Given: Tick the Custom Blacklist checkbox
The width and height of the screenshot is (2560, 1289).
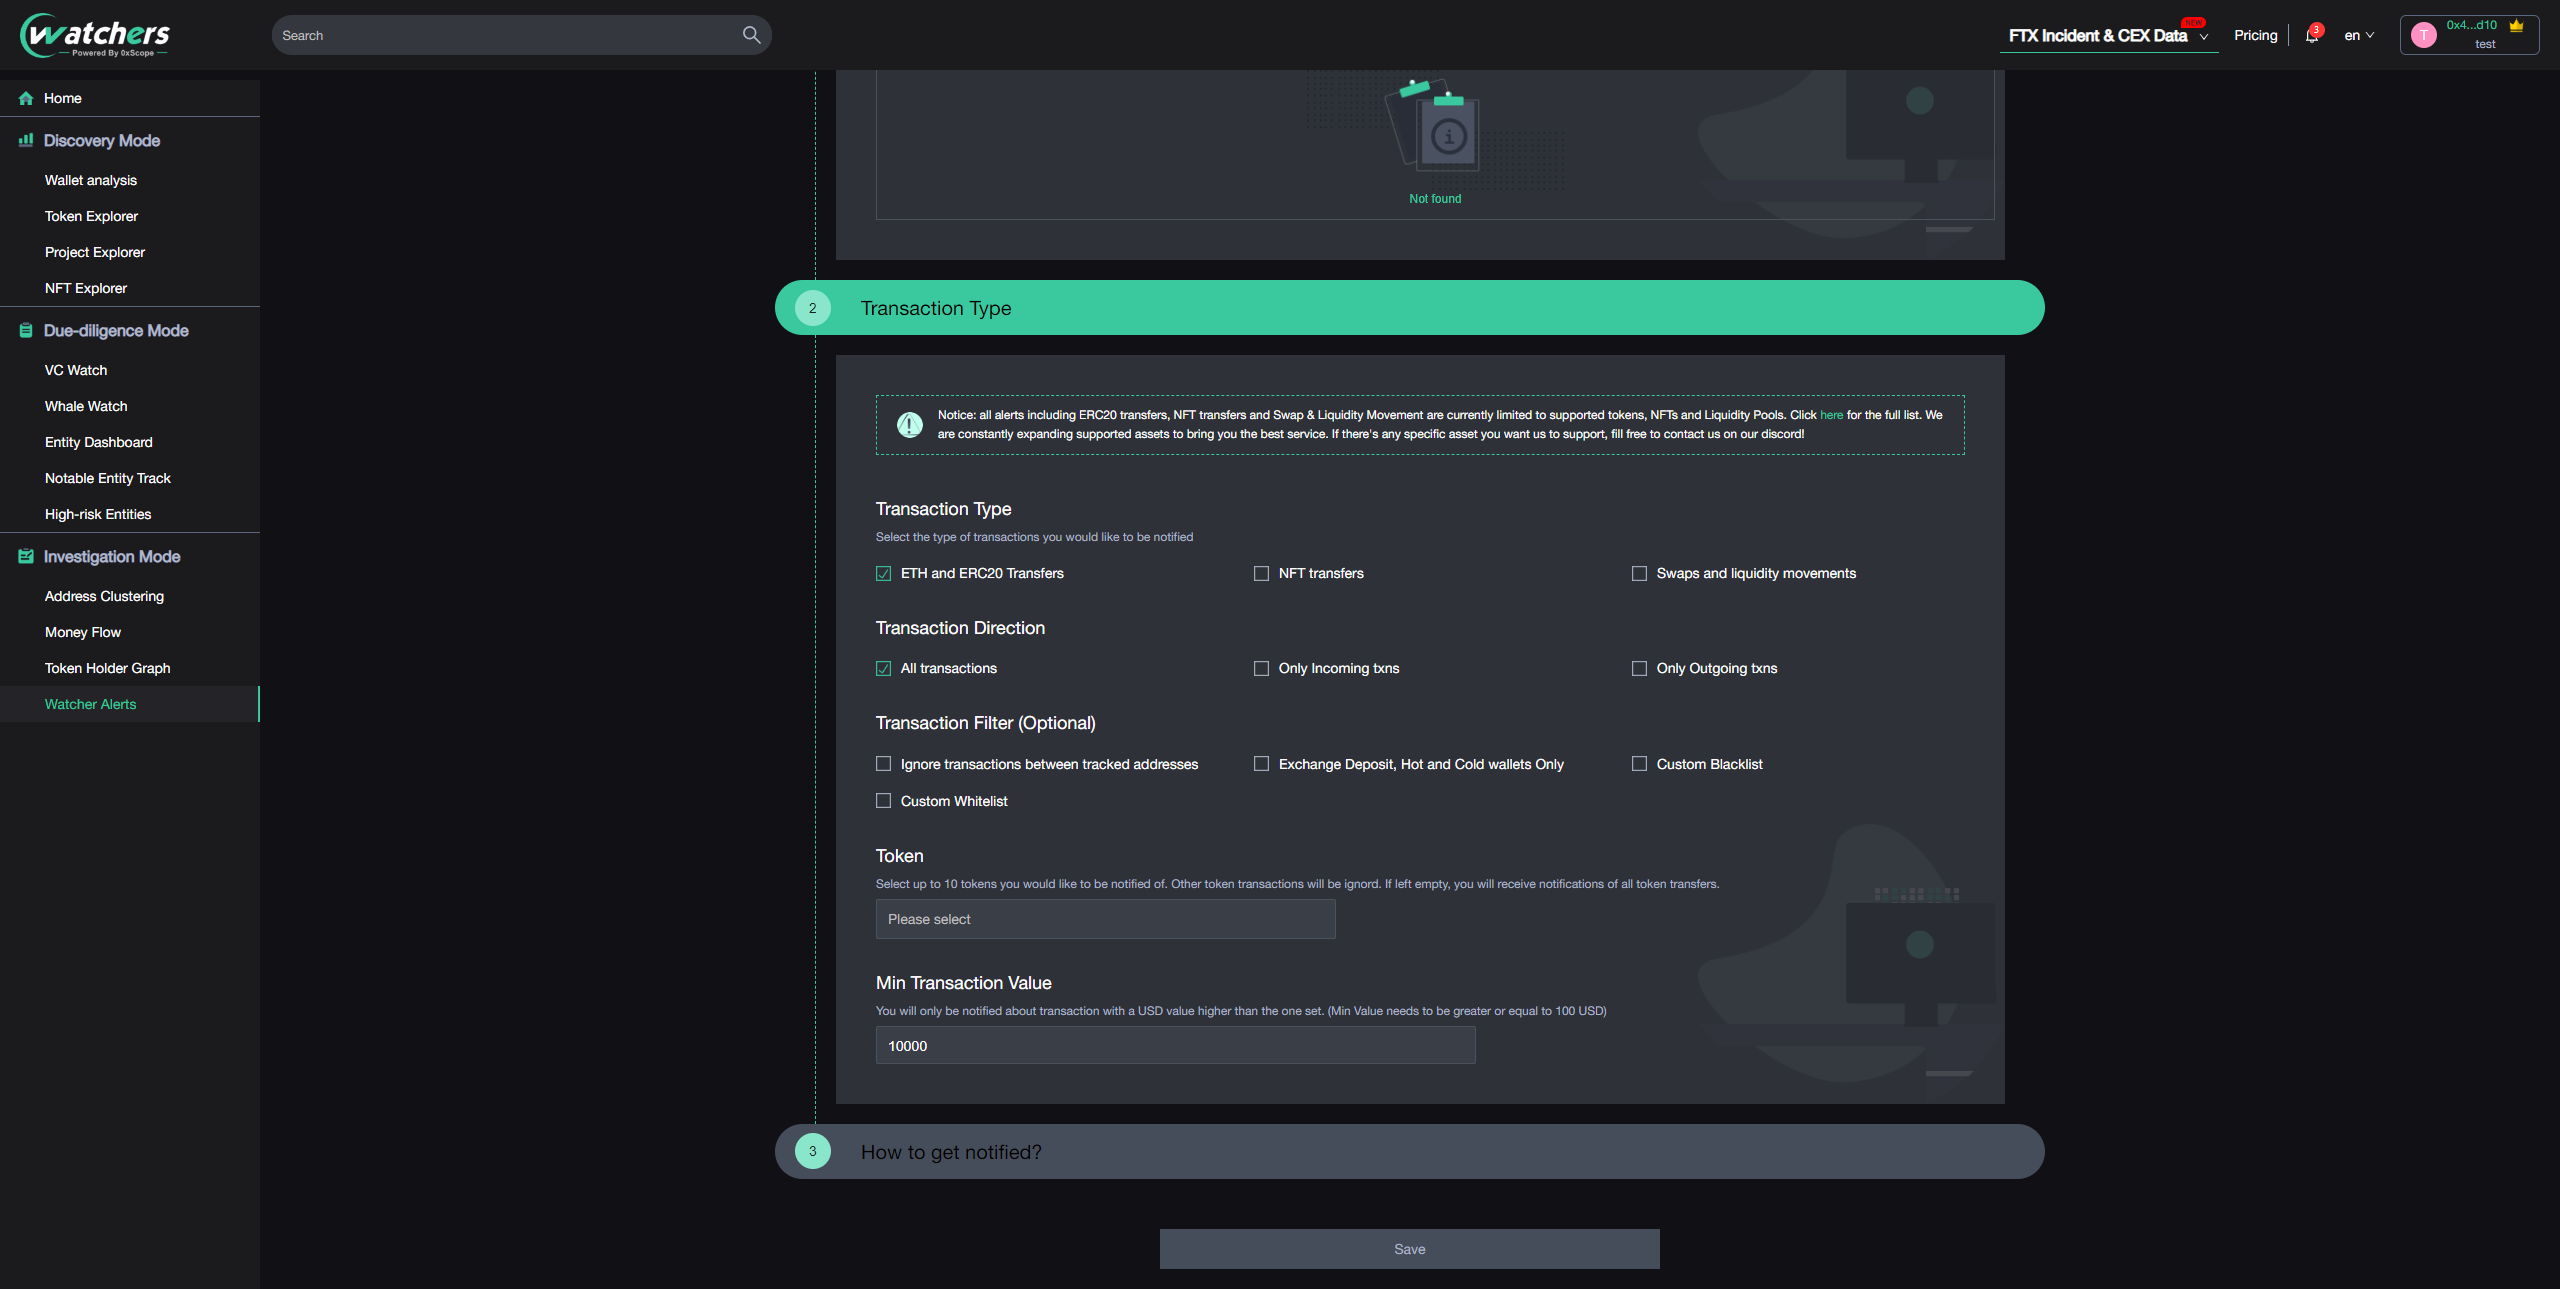Looking at the screenshot, I should [1639, 764].
